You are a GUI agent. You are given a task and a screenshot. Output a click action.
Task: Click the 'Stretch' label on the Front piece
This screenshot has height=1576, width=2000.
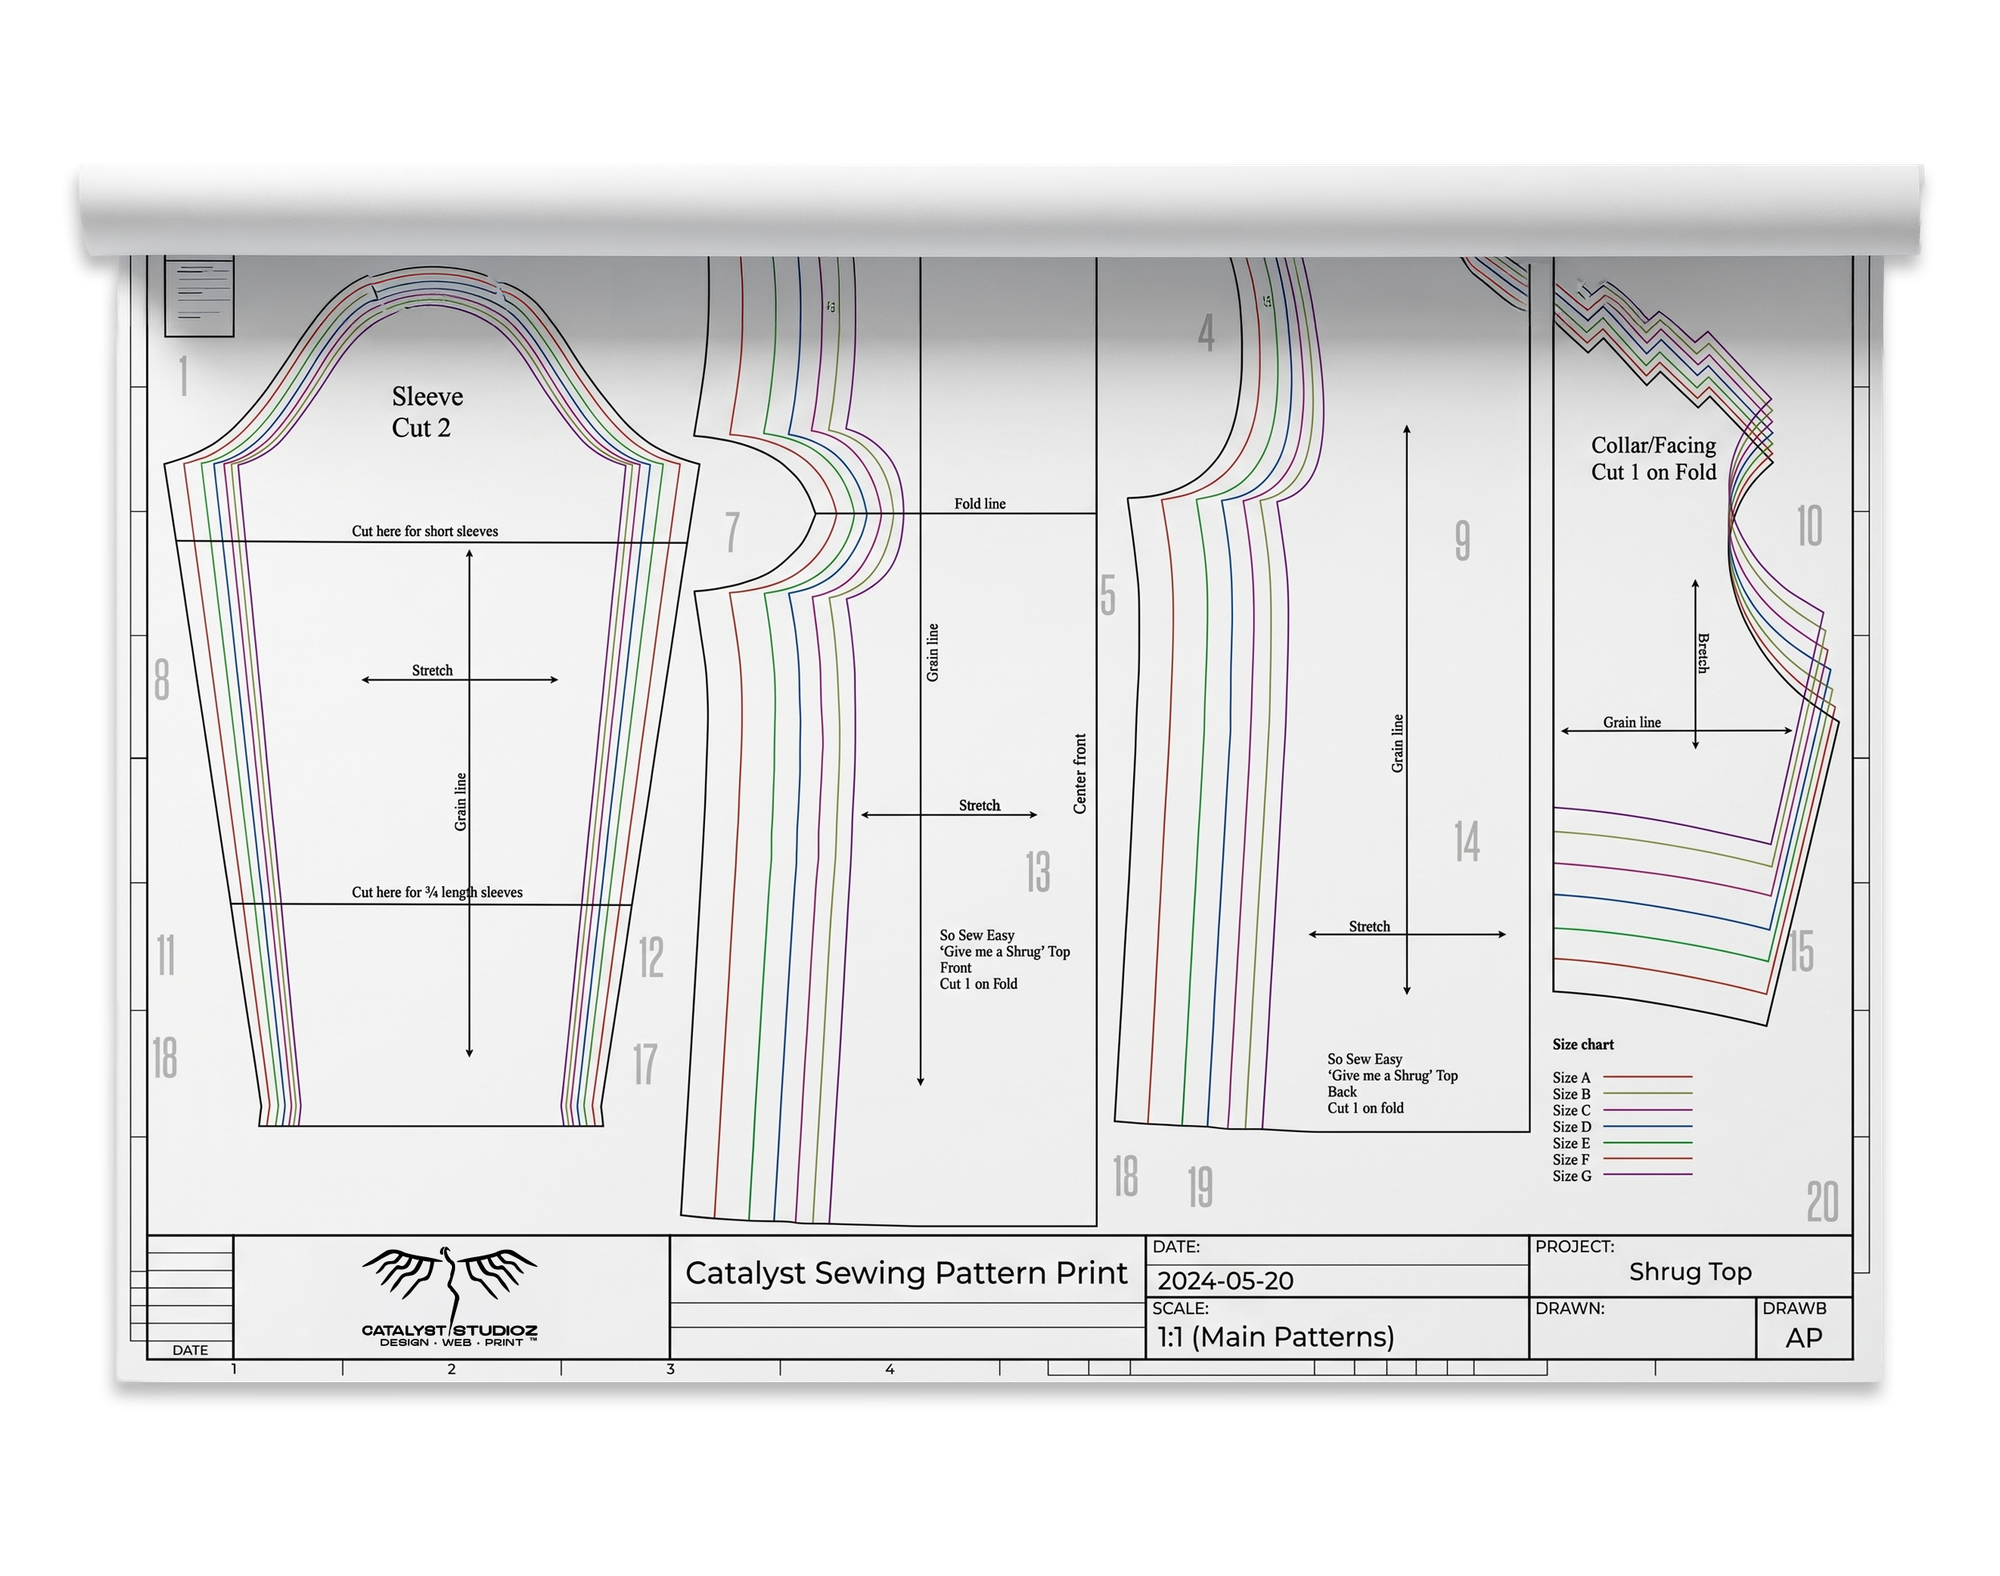click(x=979, y=805)
